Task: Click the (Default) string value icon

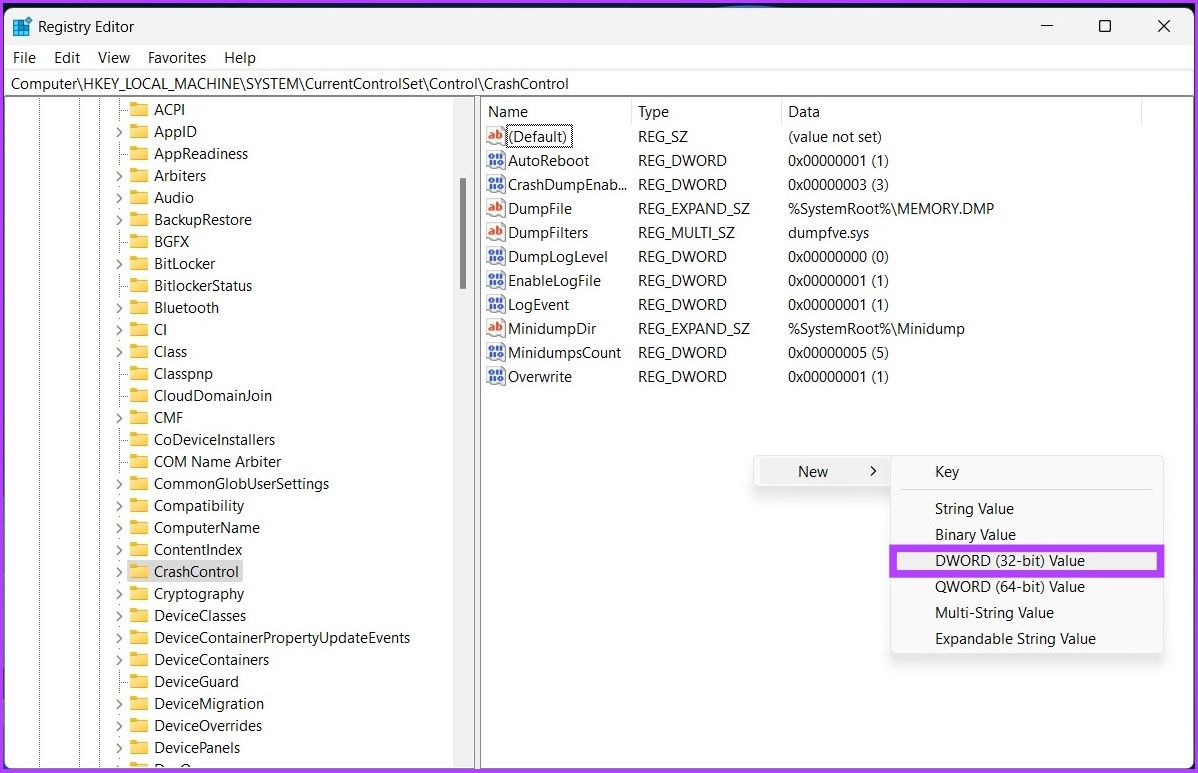Action: 496,137
